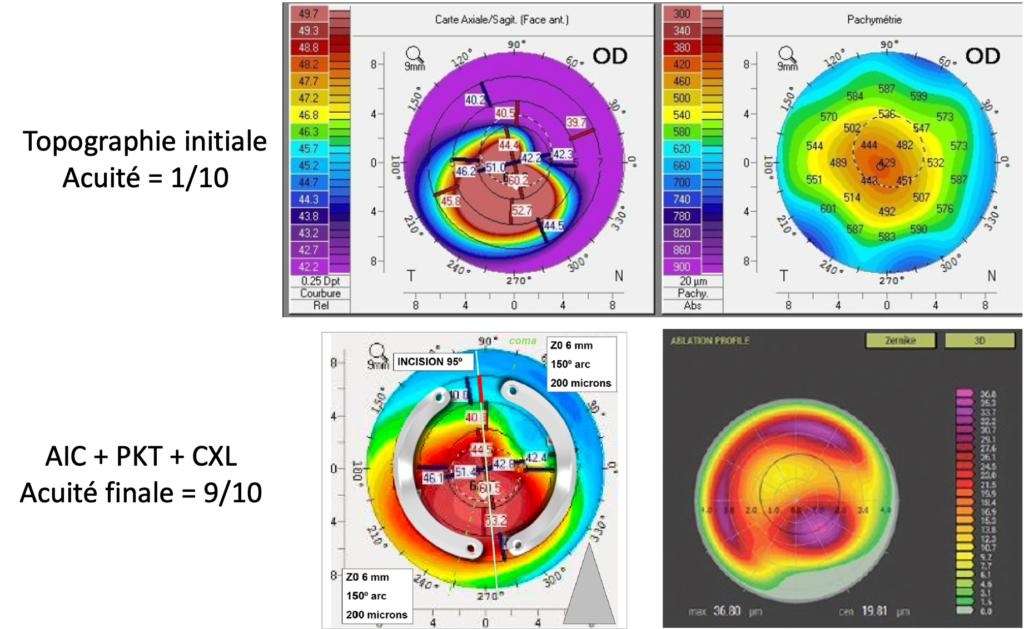
Task: Click the 601 pachymetry reading
Action: click(828, 208)
